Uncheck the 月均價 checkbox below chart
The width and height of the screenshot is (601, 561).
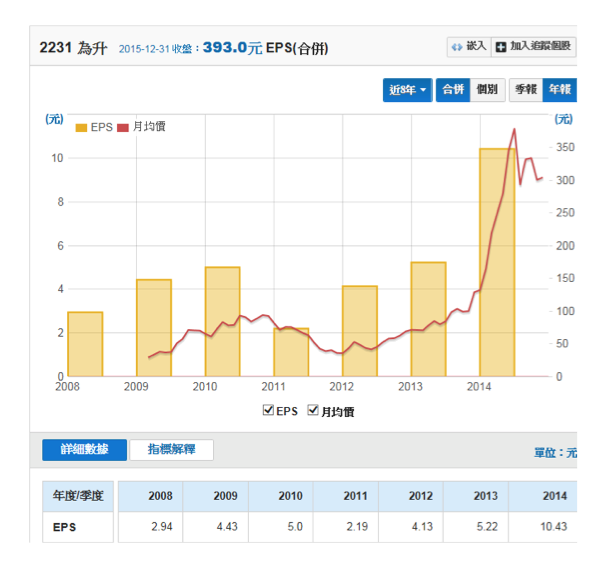pyautogui.click(x=314, y=410)
